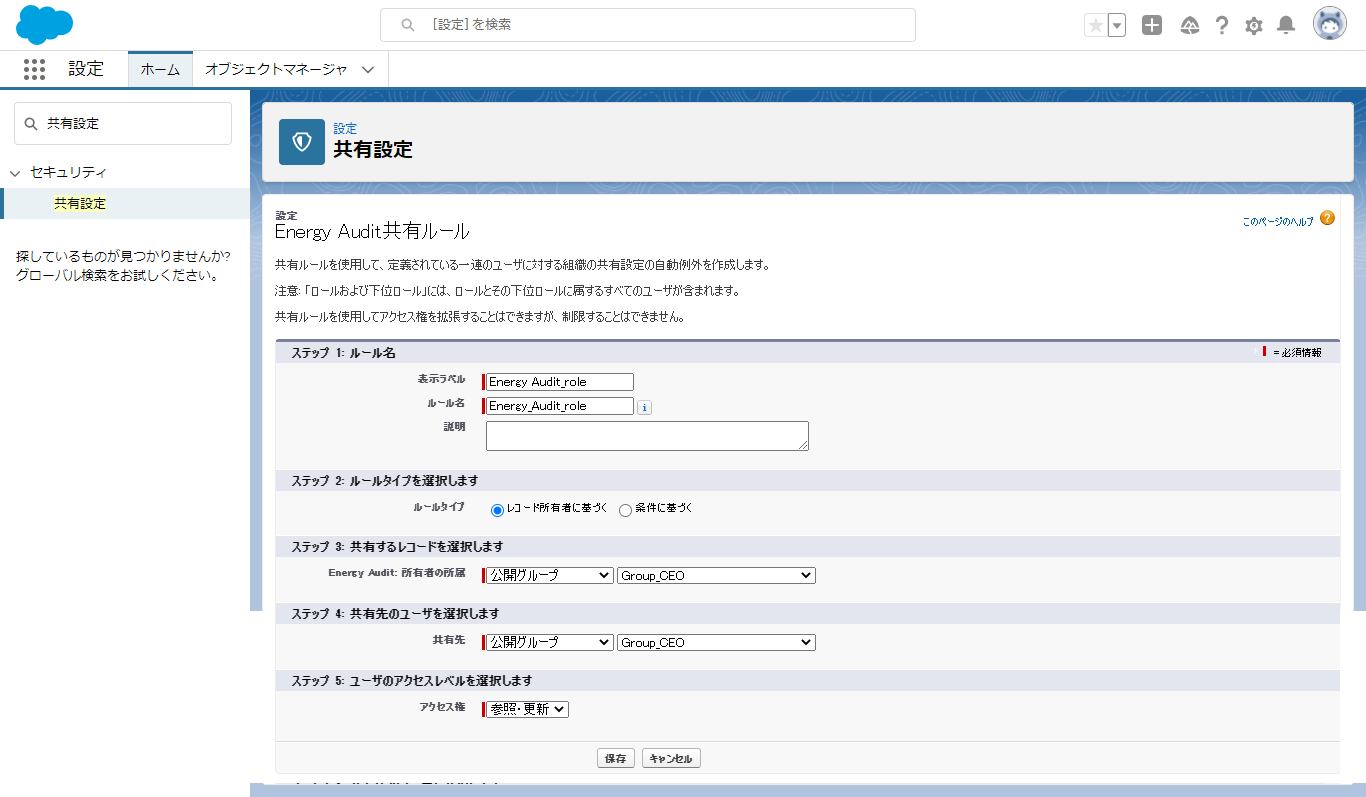Open the このページのヘルプ link

point(1278,222)
